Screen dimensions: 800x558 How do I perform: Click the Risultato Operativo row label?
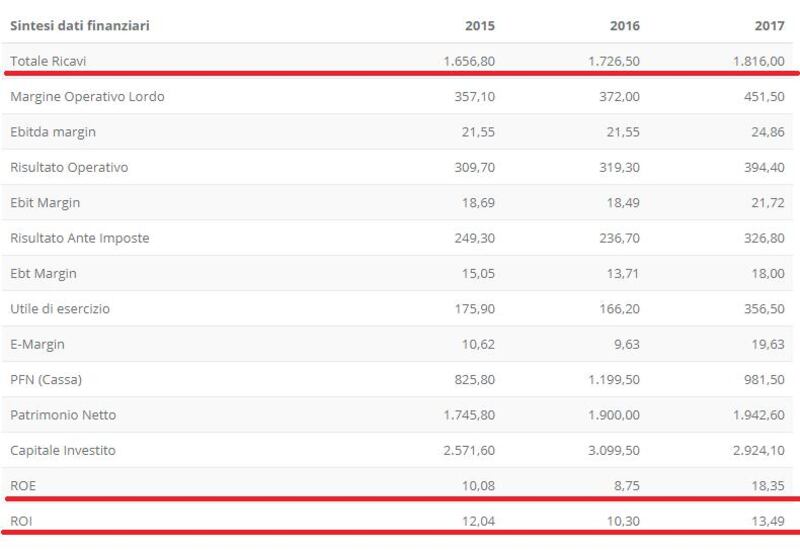coord(69,167)
